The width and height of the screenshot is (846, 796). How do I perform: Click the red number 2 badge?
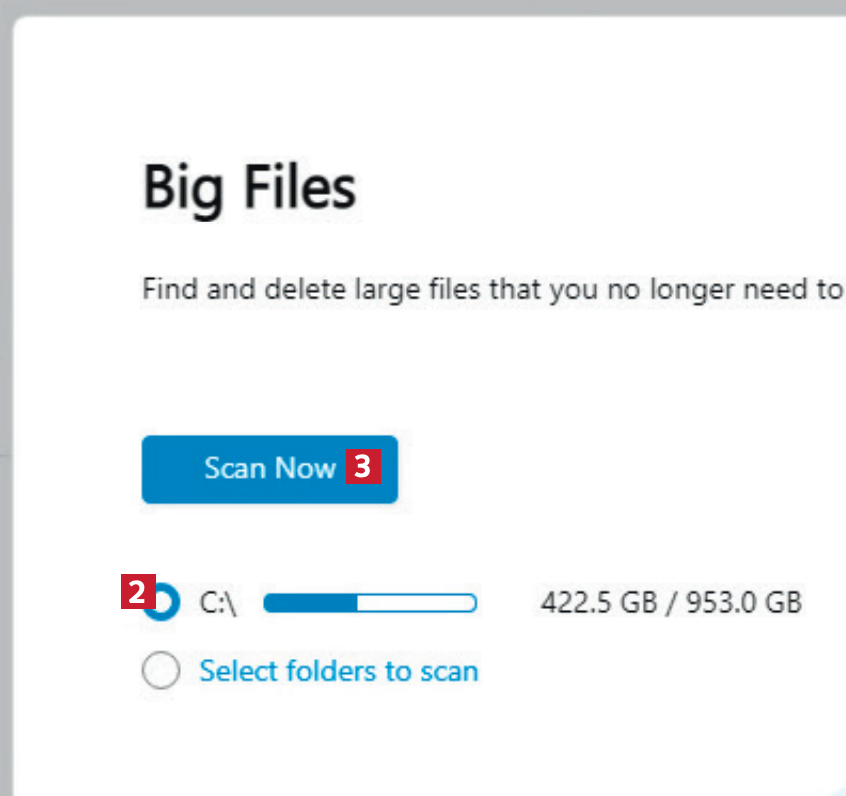coord(136,591)
